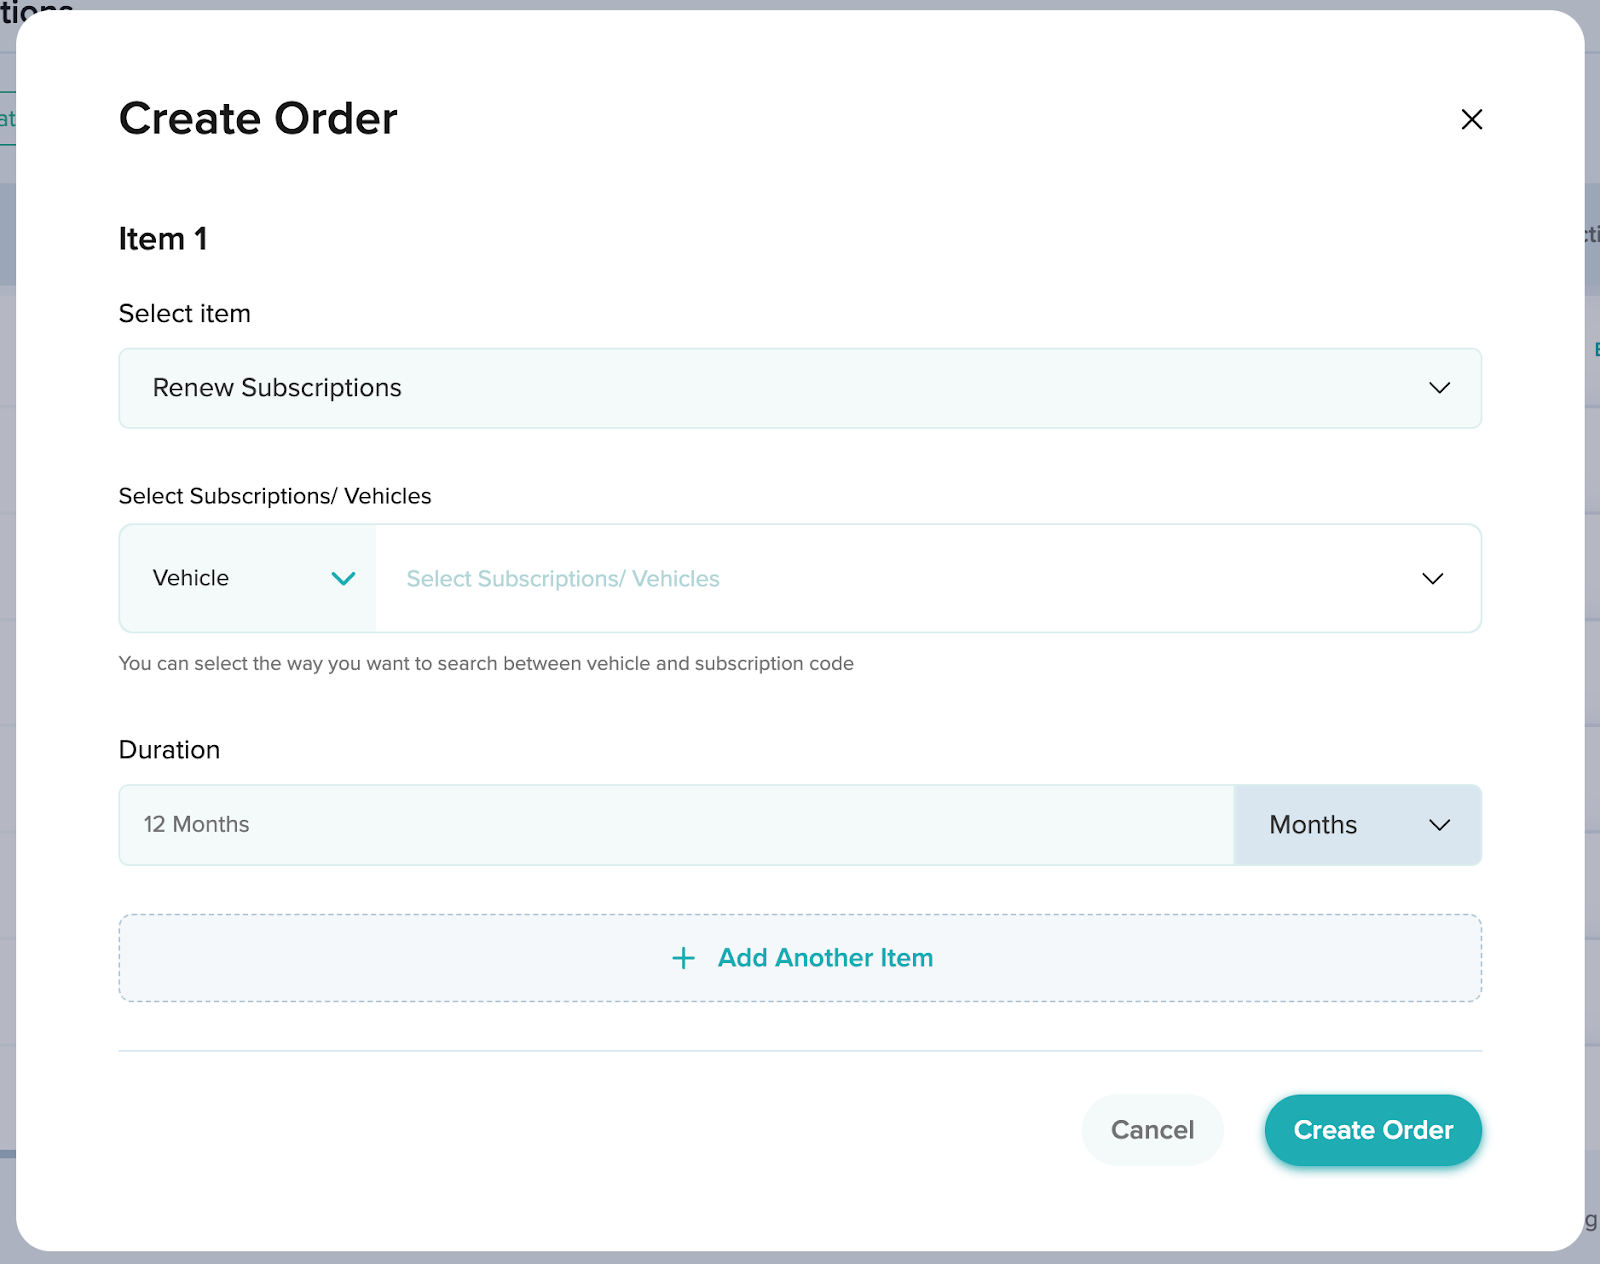
Task: Click the Duration field label
Action: 169,750
